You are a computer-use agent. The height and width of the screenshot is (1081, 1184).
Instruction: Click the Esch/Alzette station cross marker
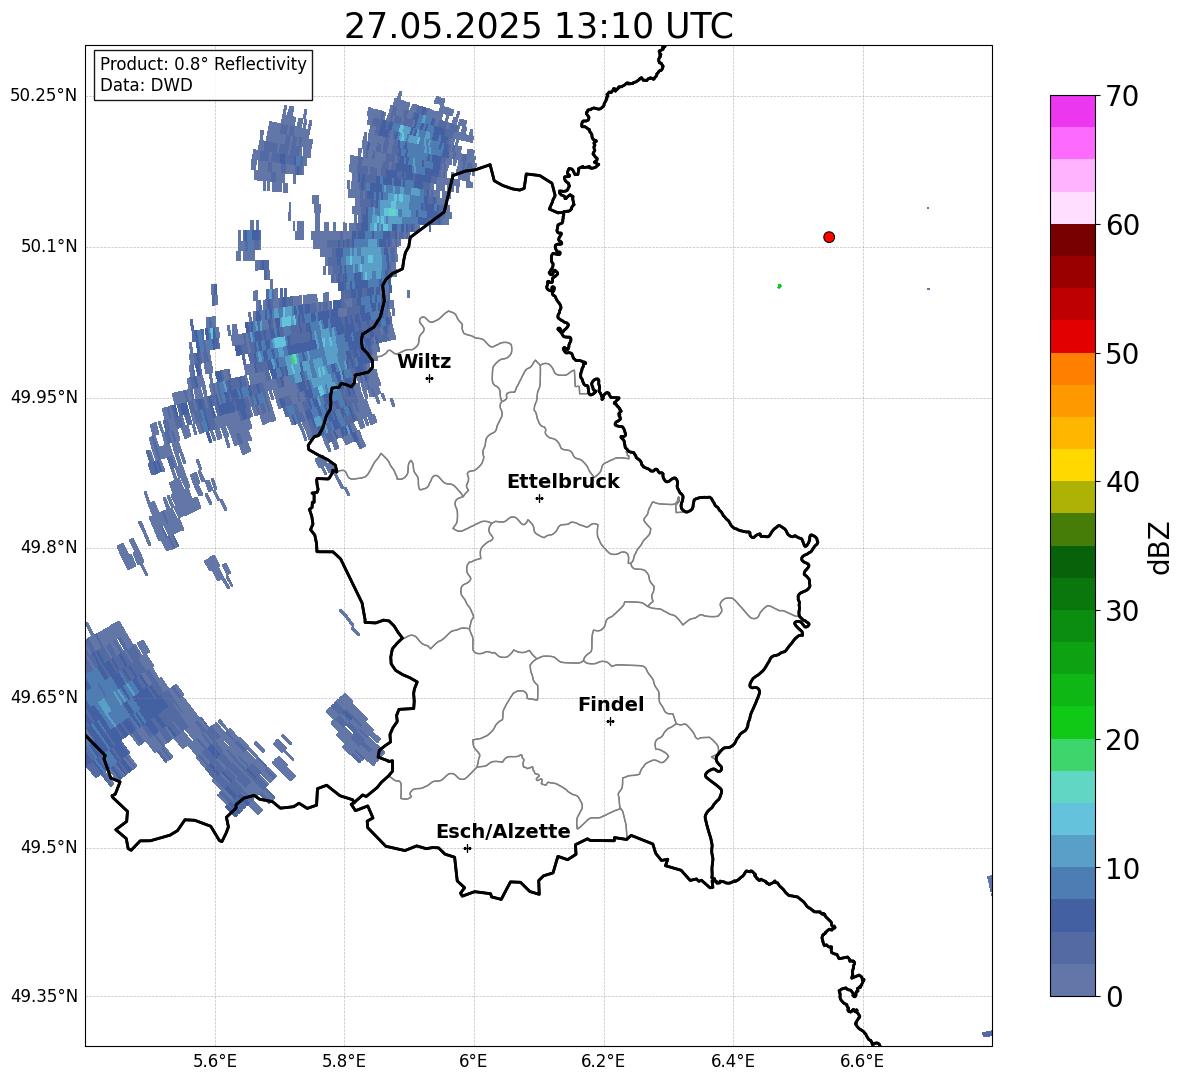coord(467,848)
